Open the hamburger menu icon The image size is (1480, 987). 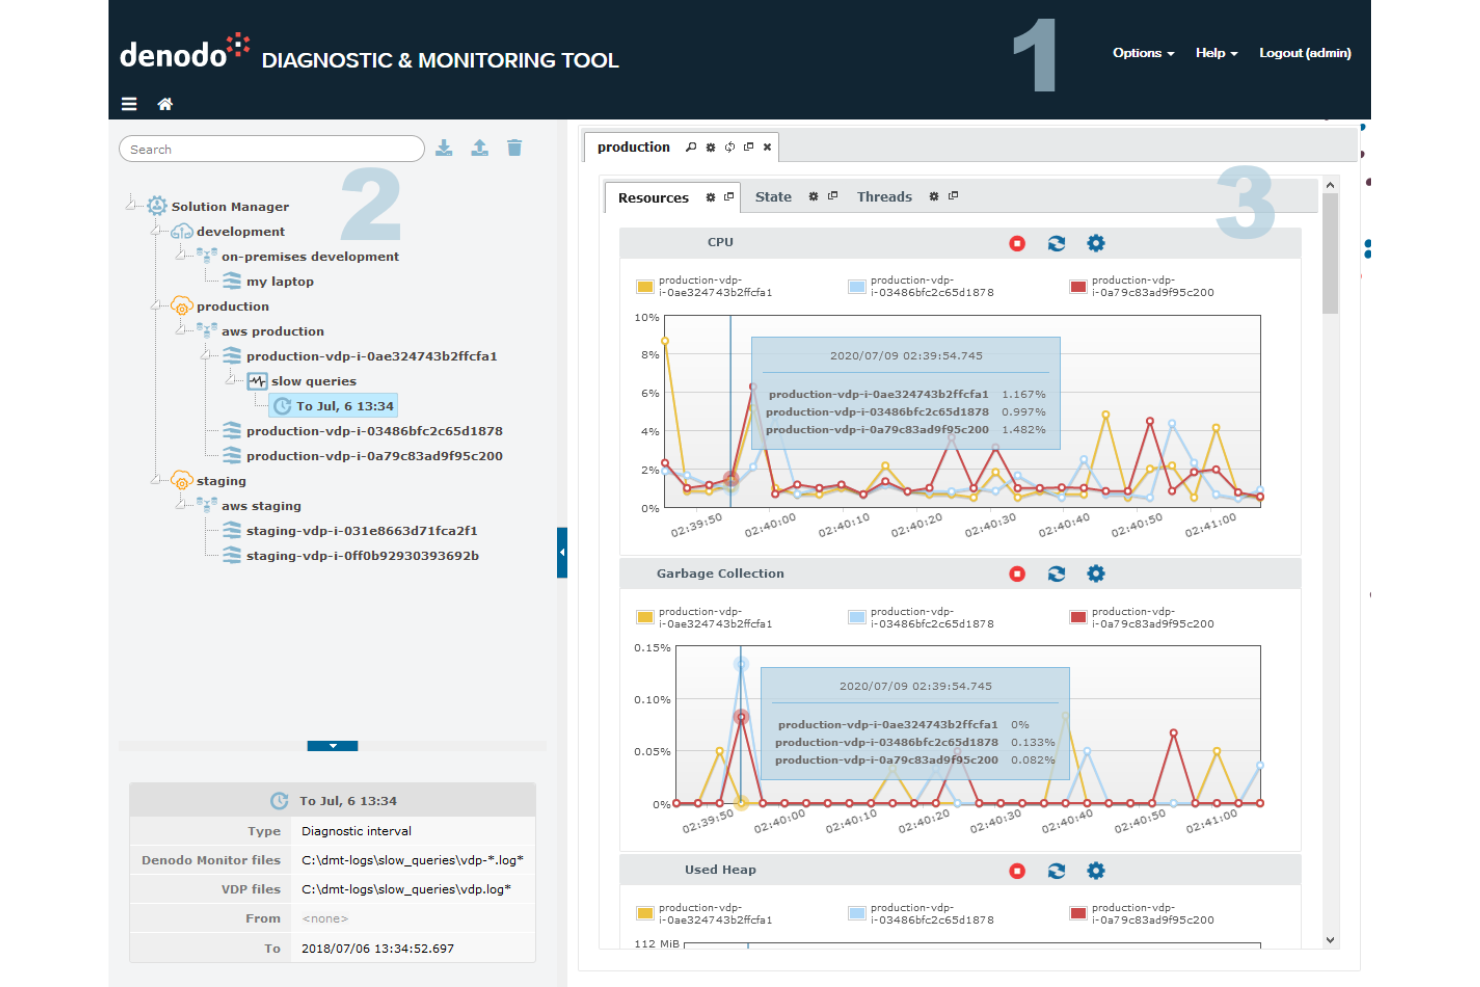129,104
